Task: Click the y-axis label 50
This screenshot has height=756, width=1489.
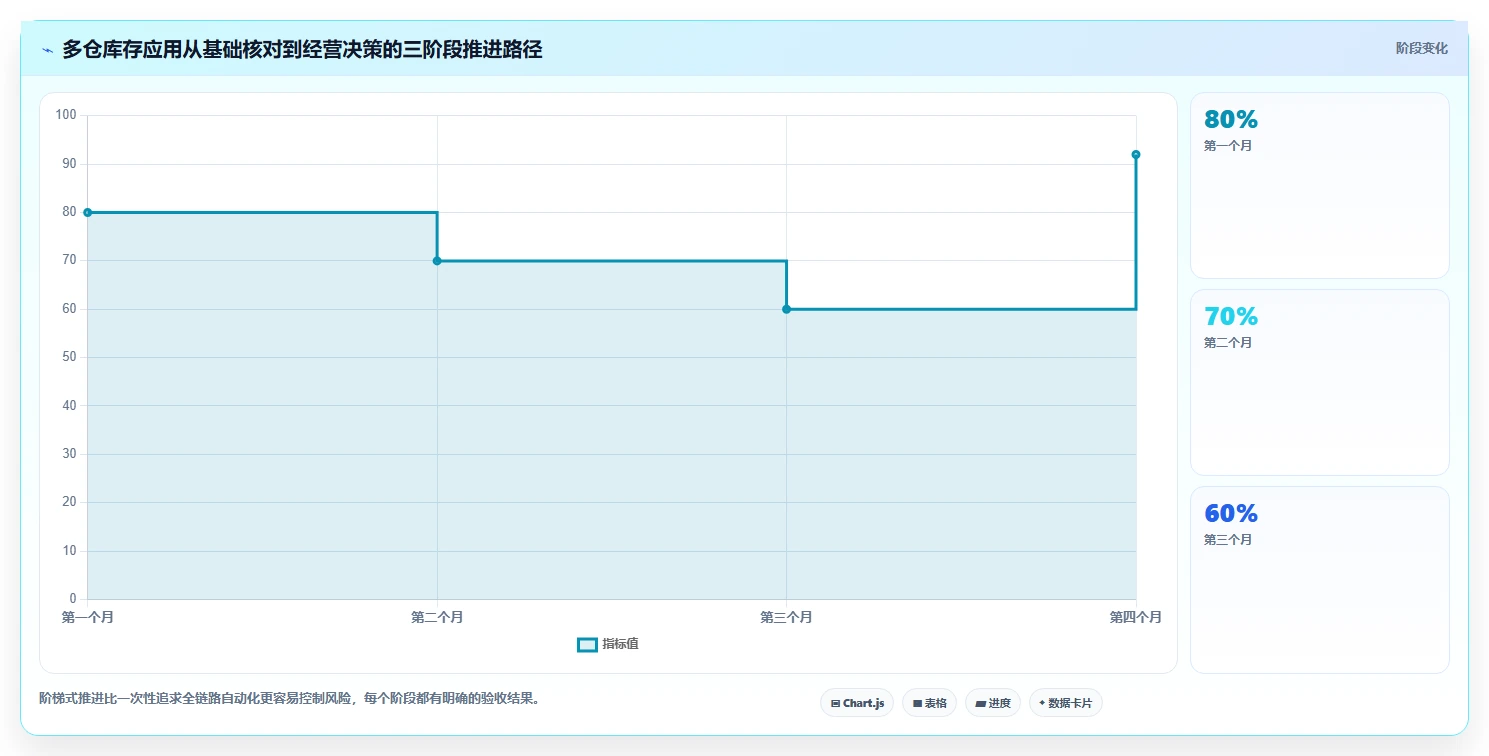Action: click(69, 357)
